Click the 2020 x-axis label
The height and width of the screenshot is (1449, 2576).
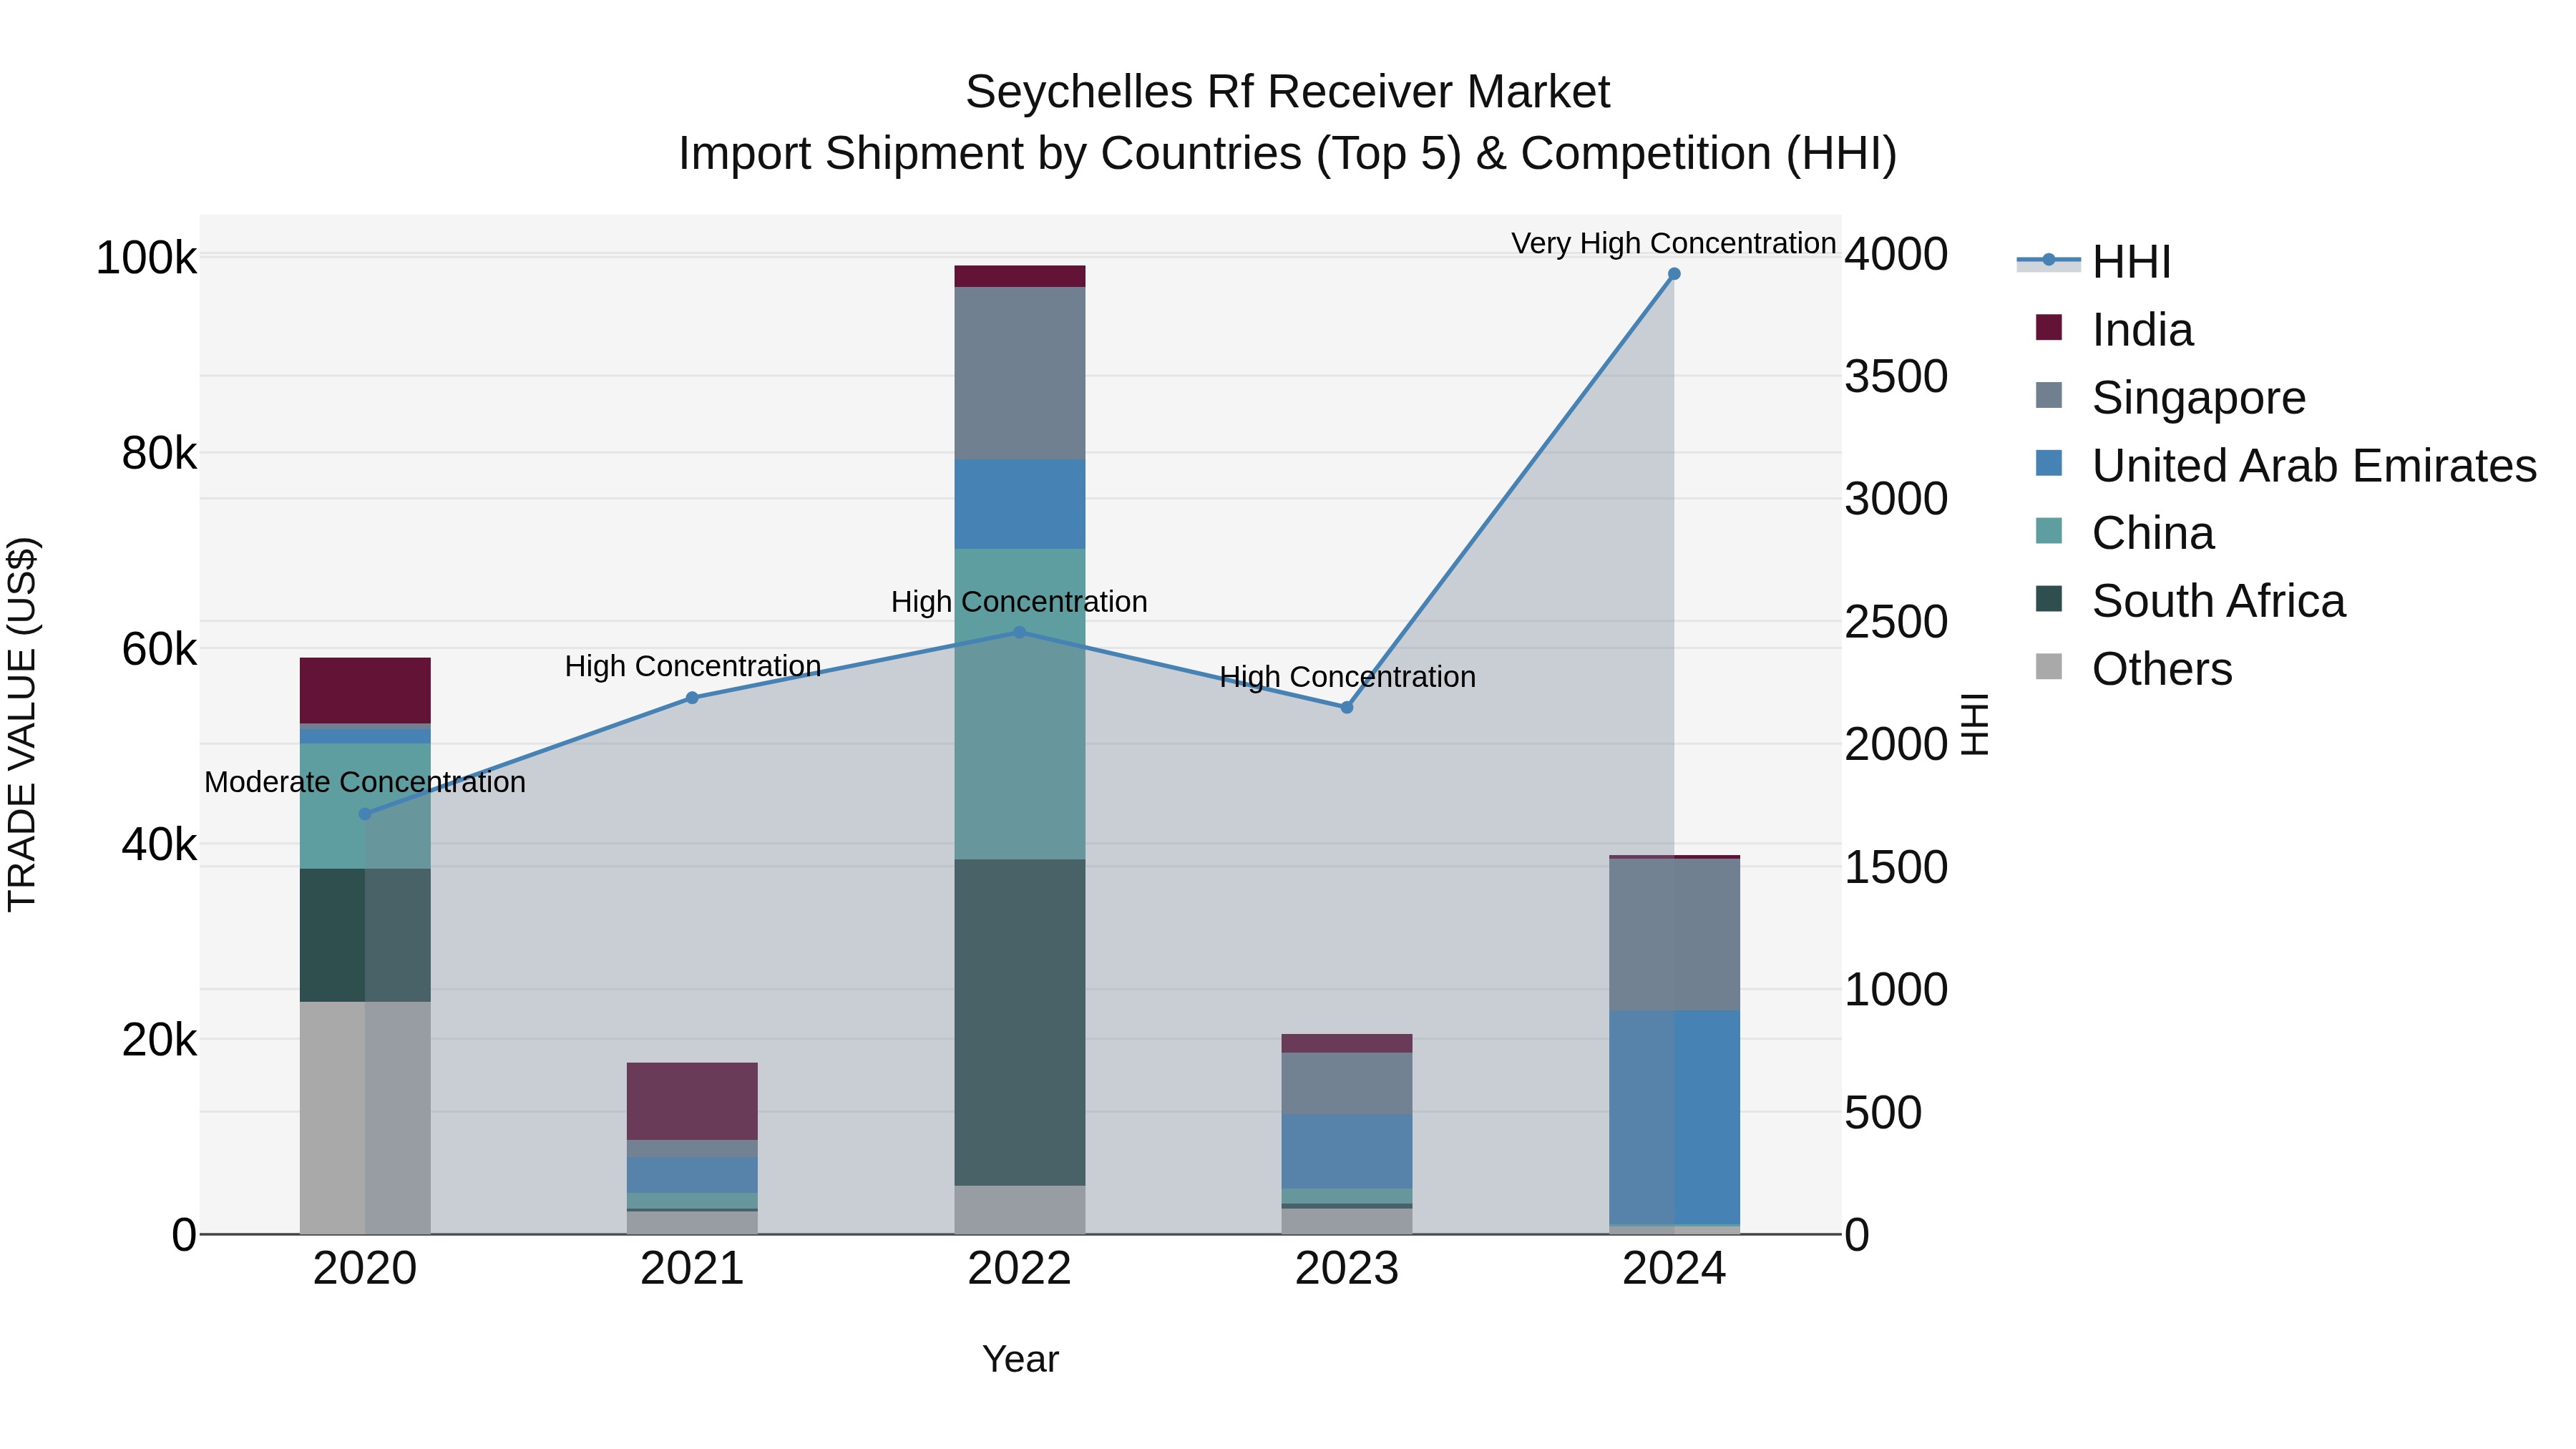[365, 1269]
